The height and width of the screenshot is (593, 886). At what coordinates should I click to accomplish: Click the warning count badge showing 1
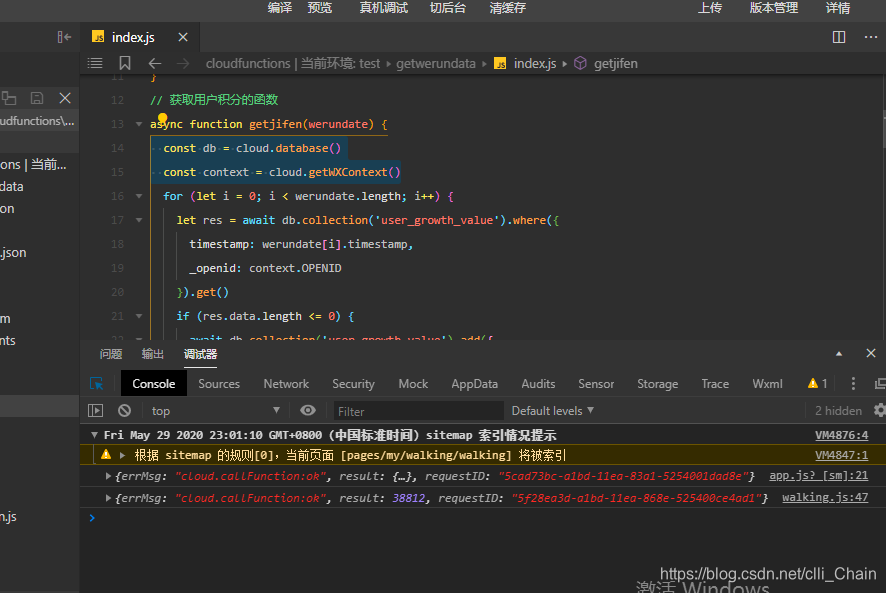tap(818, 384)
